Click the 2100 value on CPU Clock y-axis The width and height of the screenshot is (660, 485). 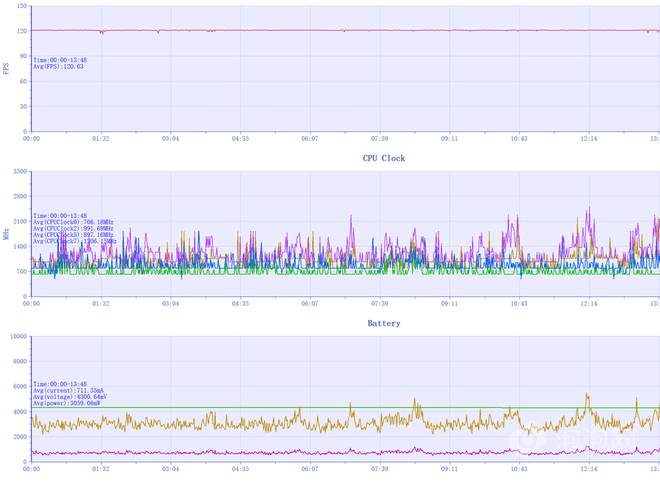18,222
